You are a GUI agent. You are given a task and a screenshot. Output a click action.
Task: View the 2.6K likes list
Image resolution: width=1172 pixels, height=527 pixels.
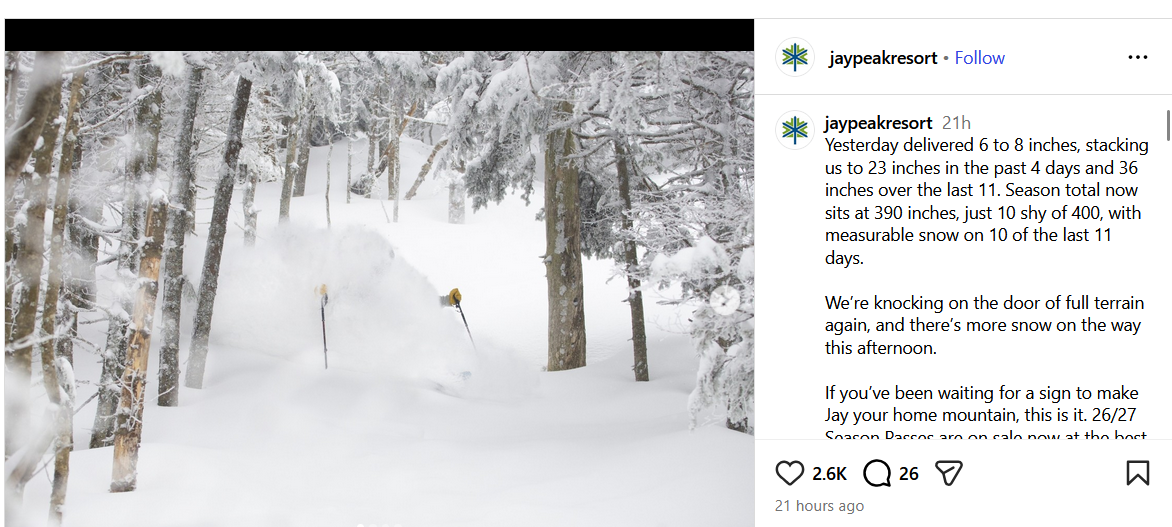[x=829, y=474]
